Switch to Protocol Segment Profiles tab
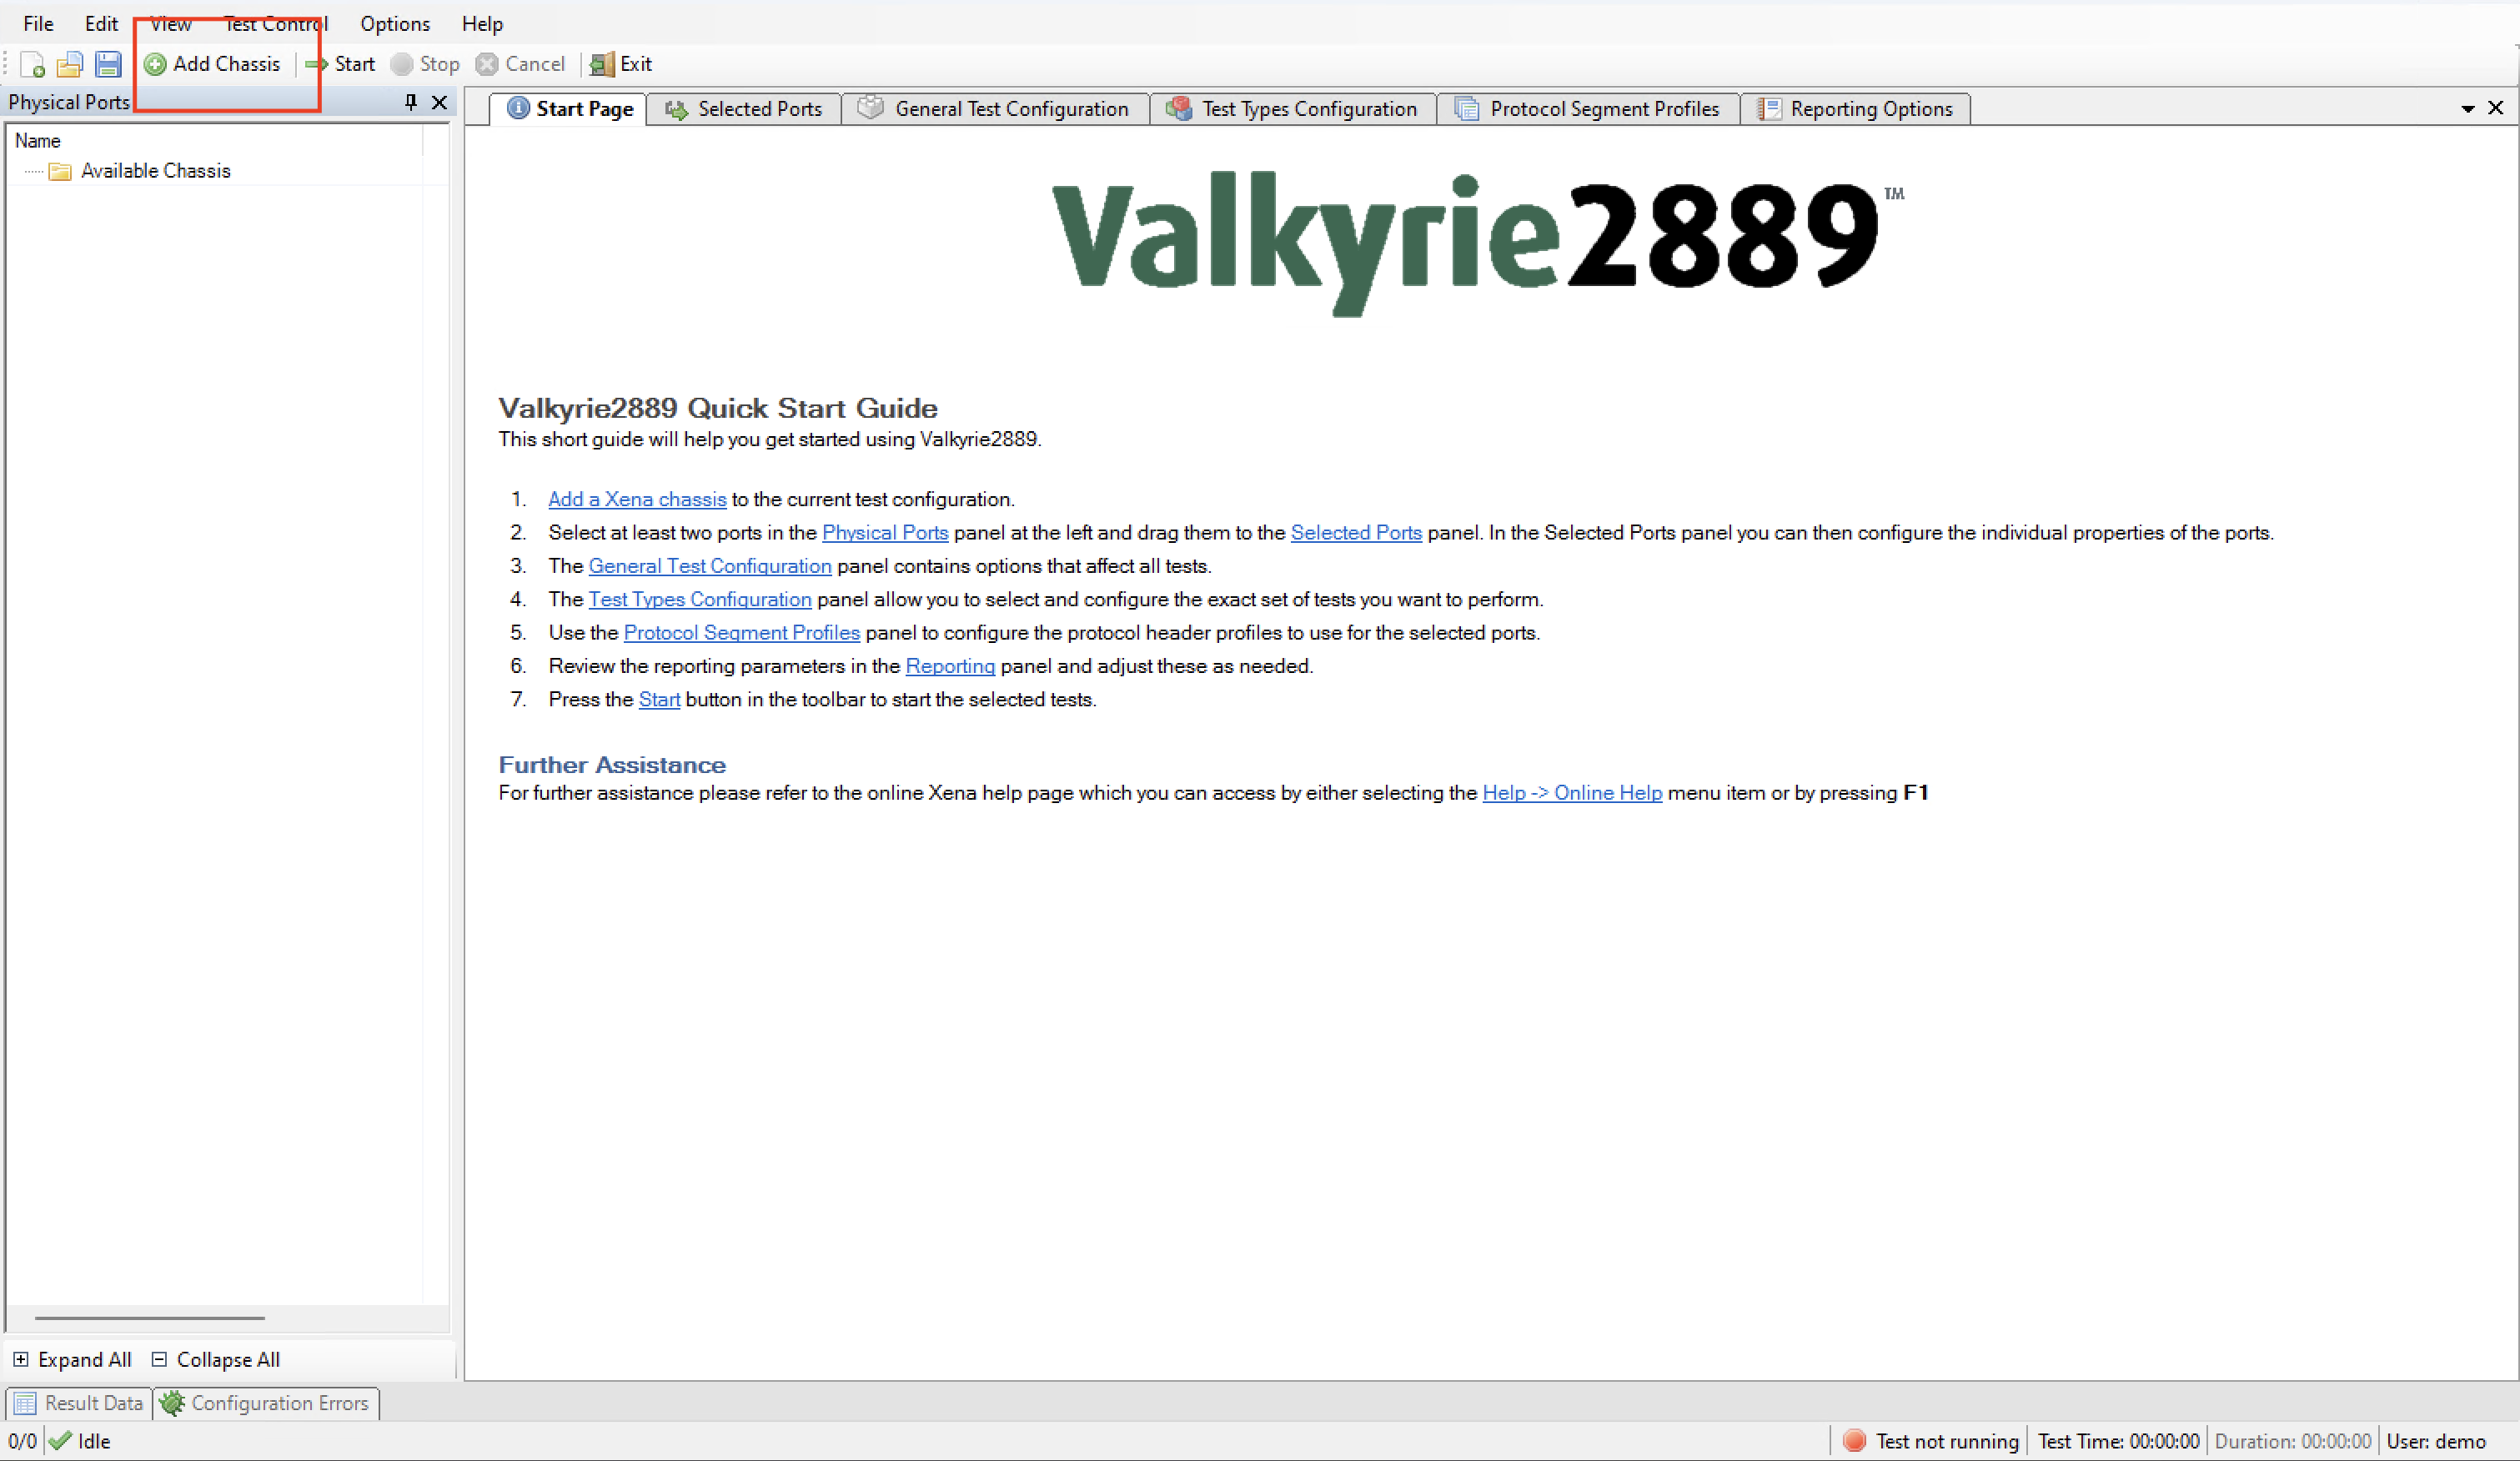 (1588, 109)
